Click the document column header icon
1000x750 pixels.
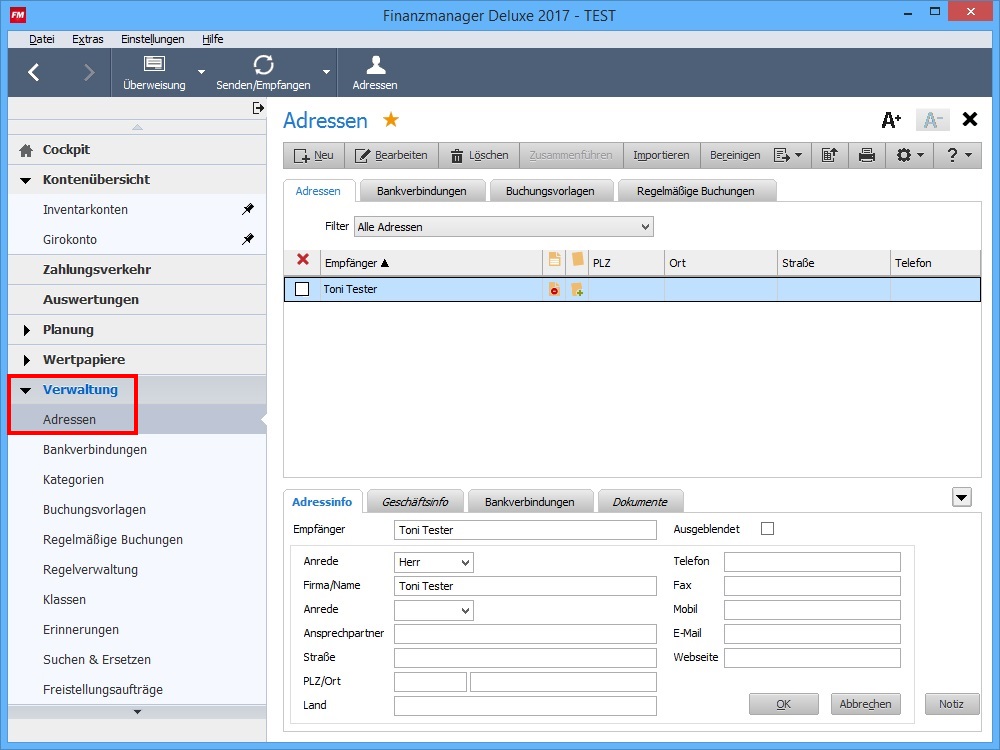tap(554, 259)
